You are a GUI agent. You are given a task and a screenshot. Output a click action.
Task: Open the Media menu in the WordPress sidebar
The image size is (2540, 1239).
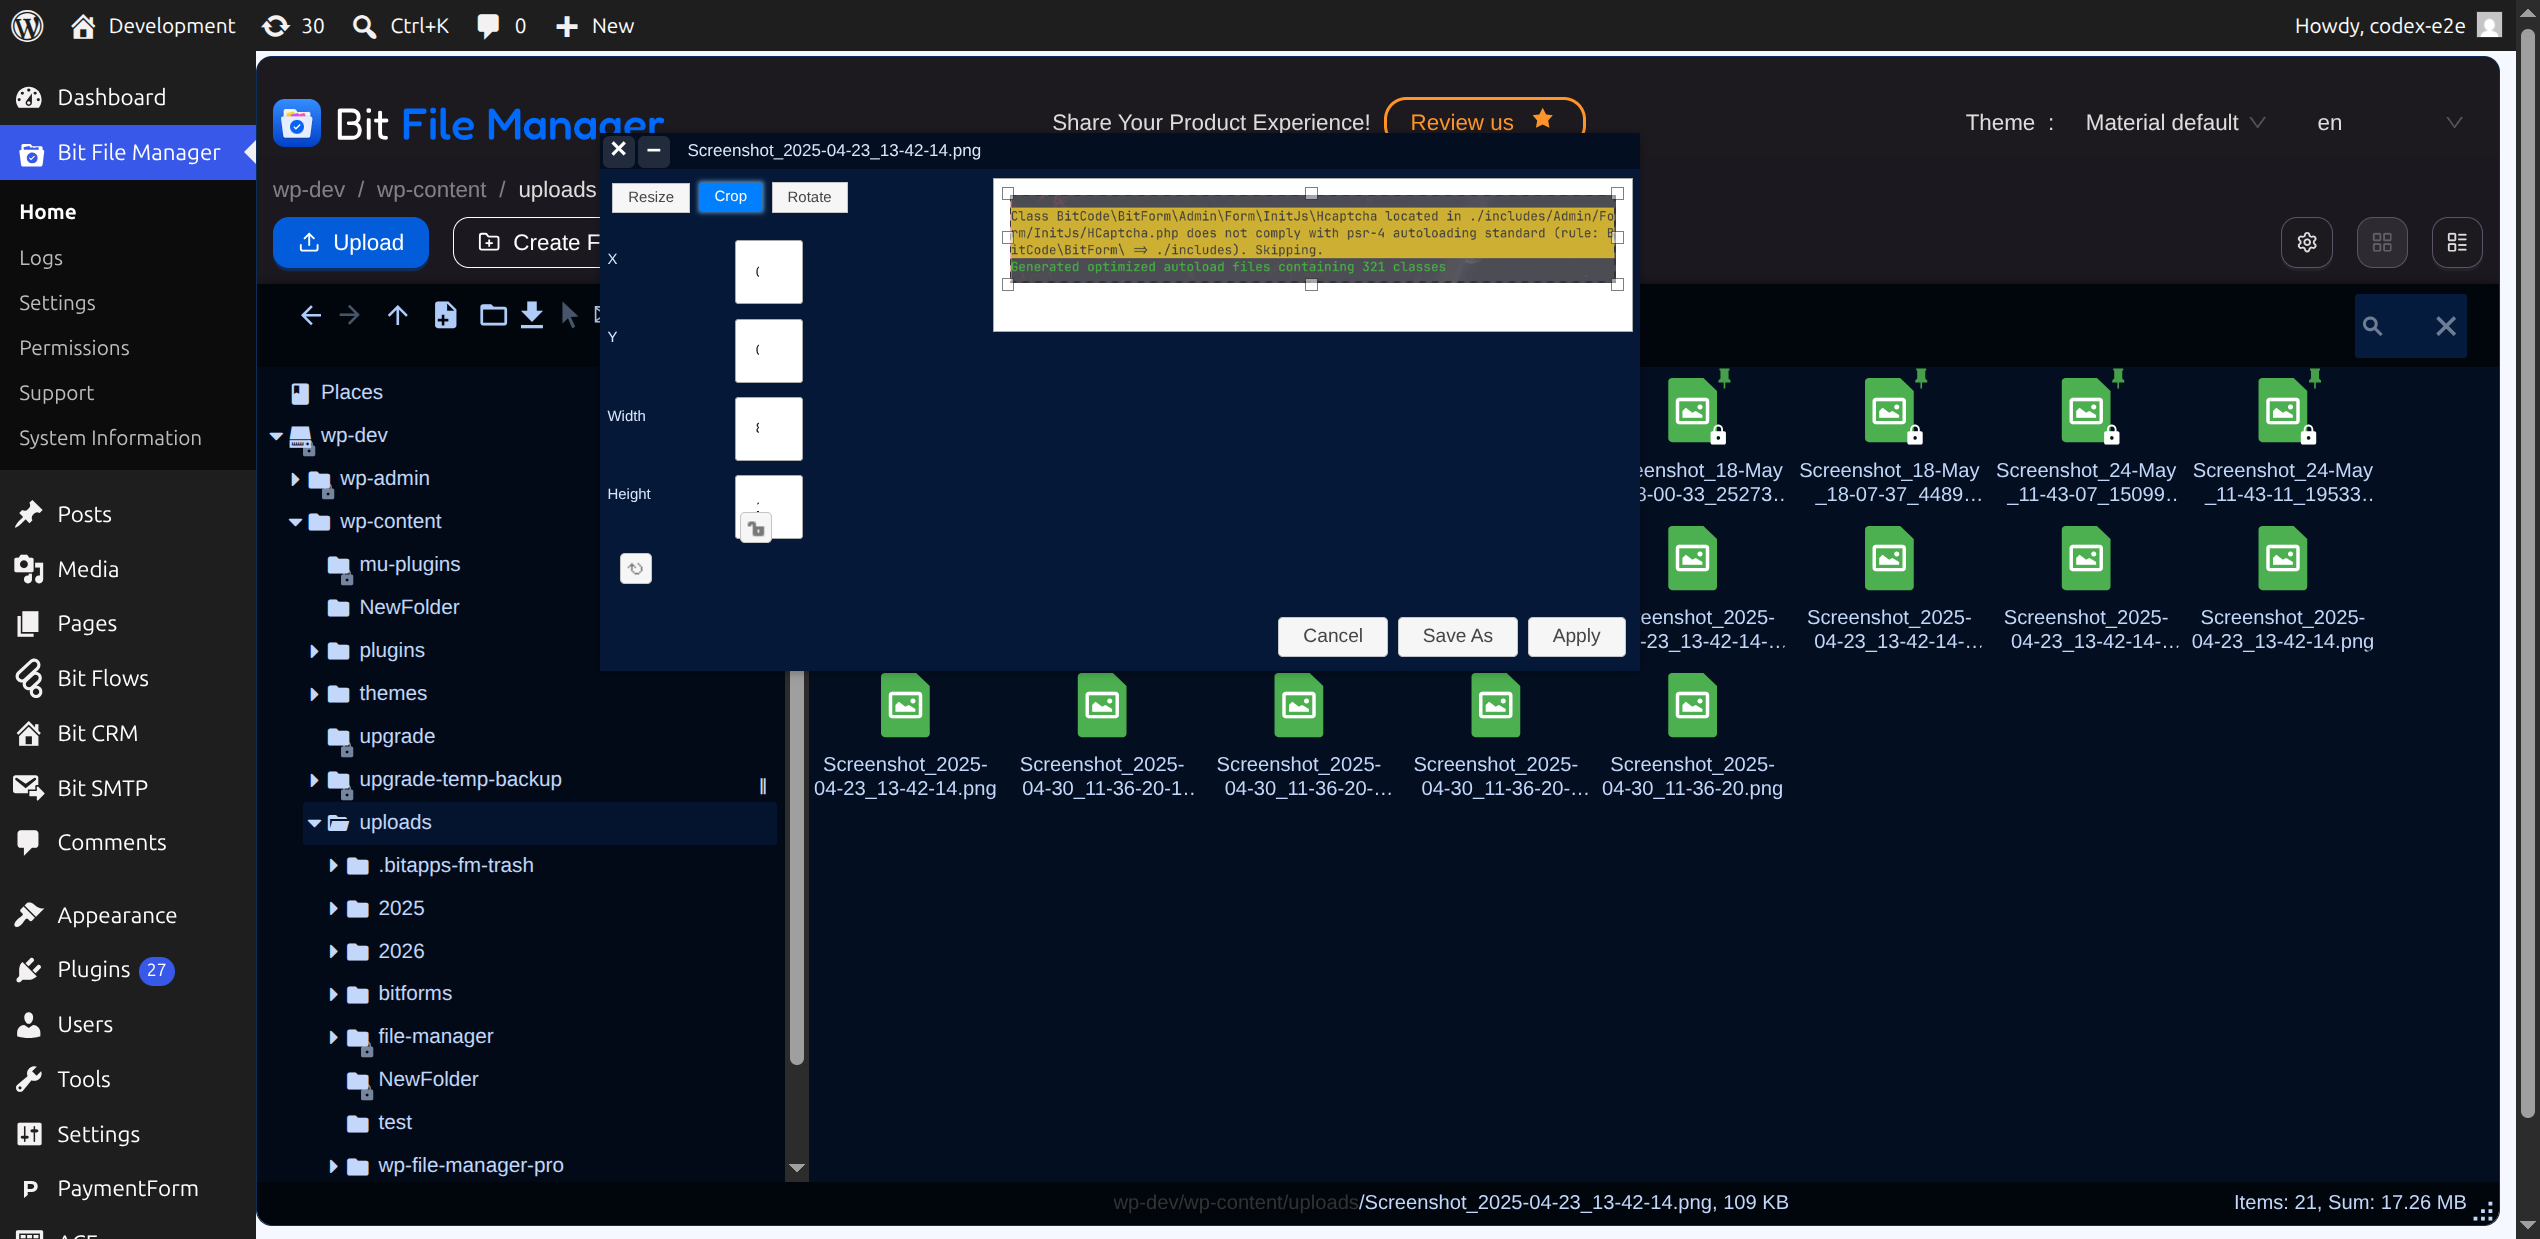(88, 569)
